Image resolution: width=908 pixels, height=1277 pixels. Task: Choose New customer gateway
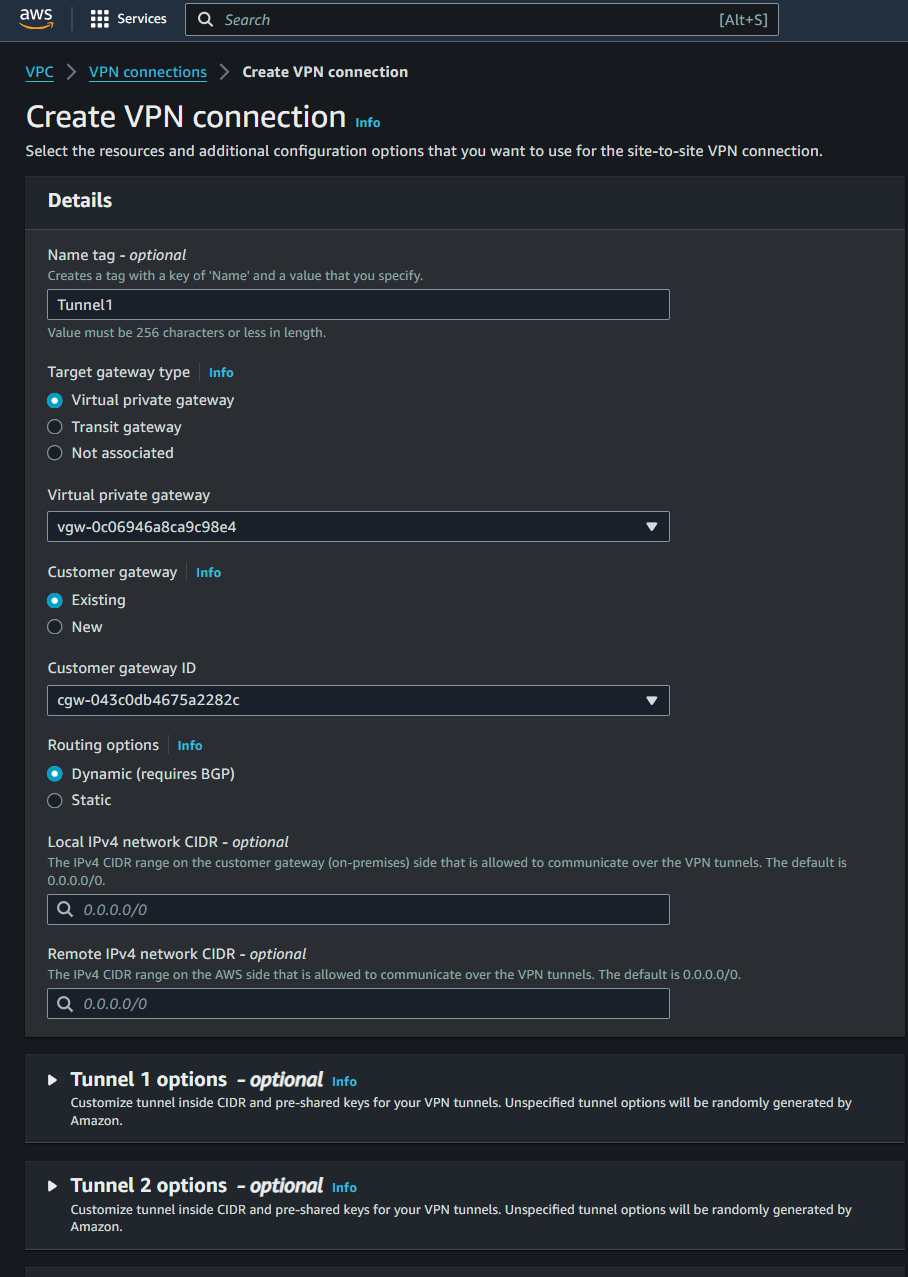55,626
